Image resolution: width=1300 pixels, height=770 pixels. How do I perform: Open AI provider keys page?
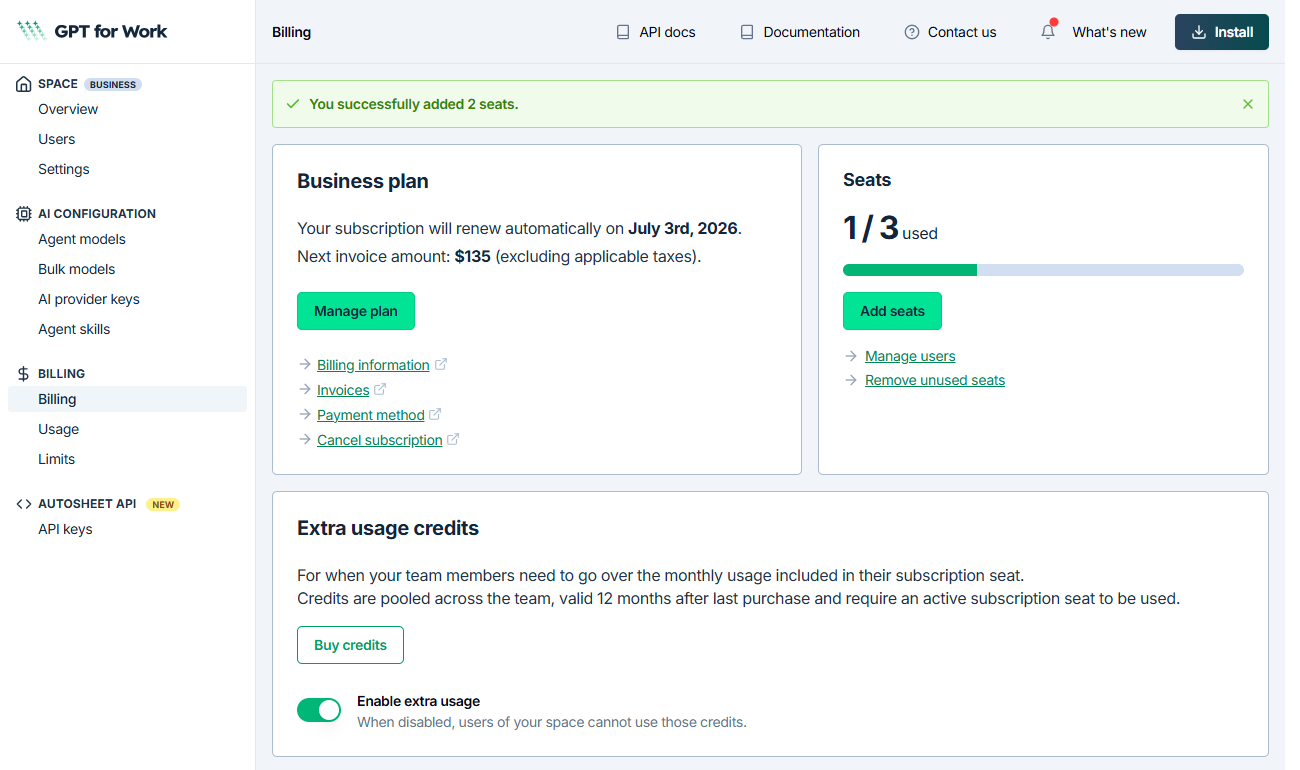[89, 299]
